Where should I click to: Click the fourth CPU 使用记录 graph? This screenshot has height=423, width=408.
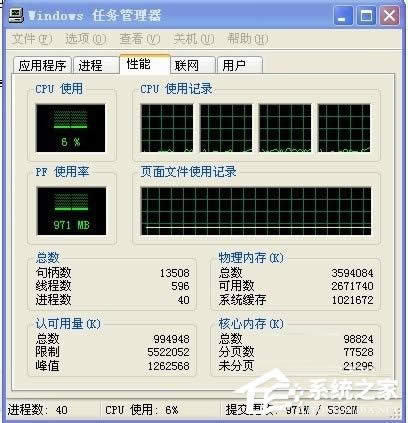pyautogui.click(x=344, y=128)
